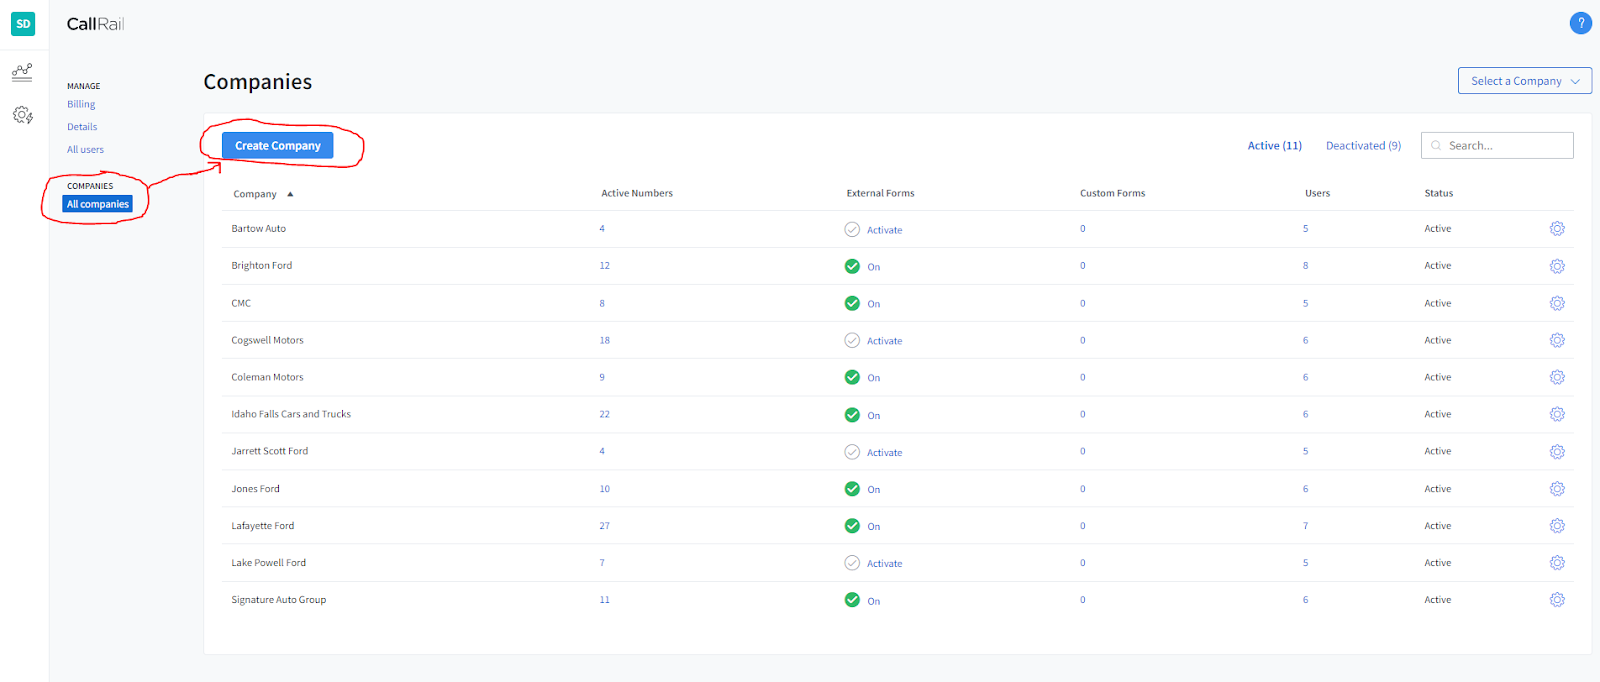Screen dimensions: 1600x682
Task: Open gear settings for CMC
Action: pos(1557,303)
